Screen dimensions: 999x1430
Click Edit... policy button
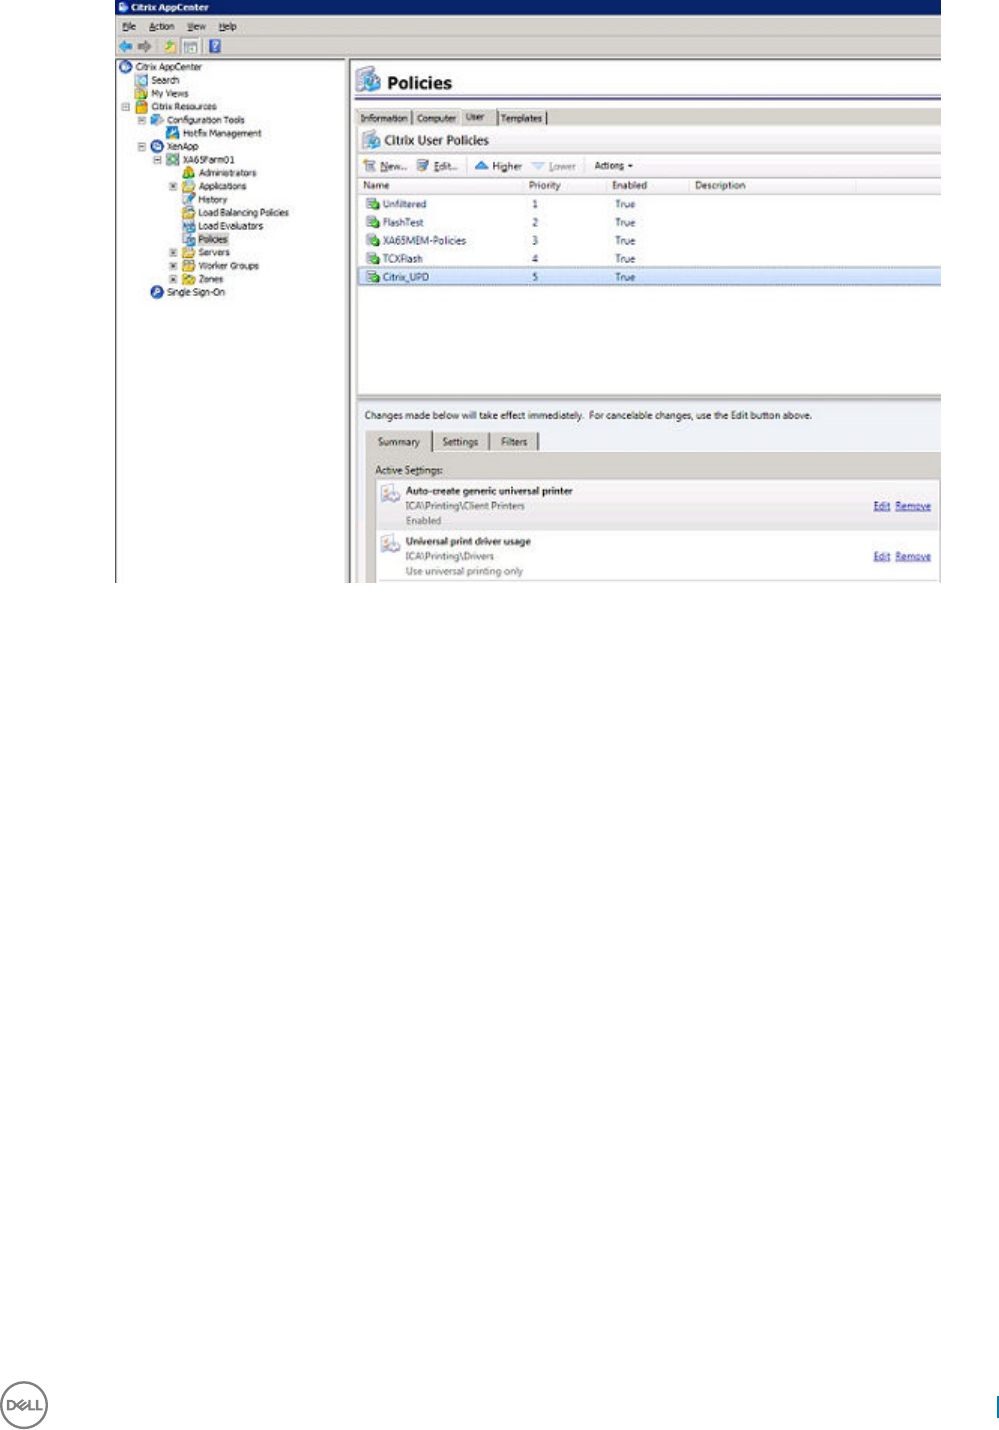(438, 166)
